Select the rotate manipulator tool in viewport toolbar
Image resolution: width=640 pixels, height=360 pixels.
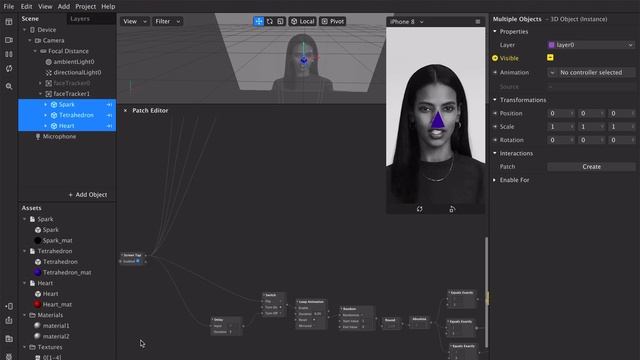(269, 21)
